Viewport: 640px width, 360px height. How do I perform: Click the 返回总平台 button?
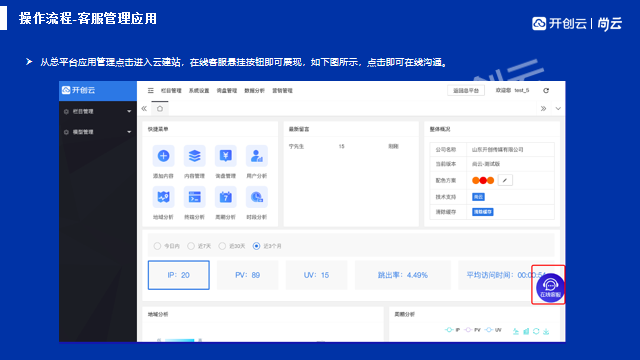pos(466,91)
